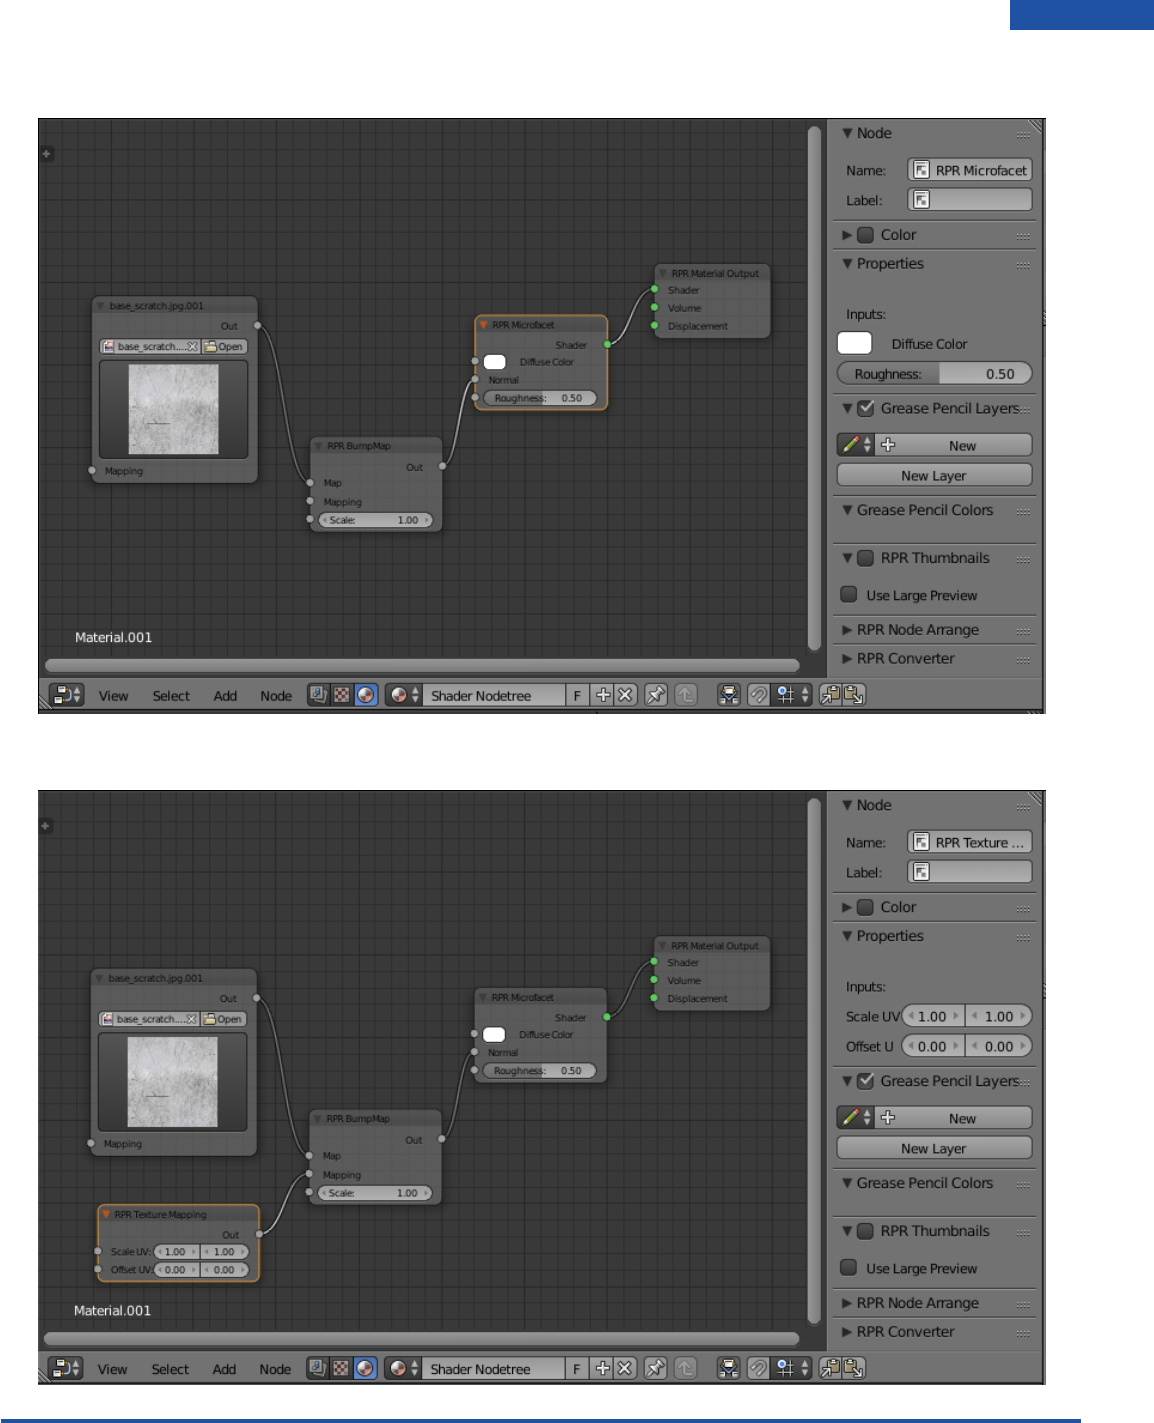Select sphere shader nodes icon in lower editor
The width and height of the screenshot is (1154, 1423).
point(365,1368)
